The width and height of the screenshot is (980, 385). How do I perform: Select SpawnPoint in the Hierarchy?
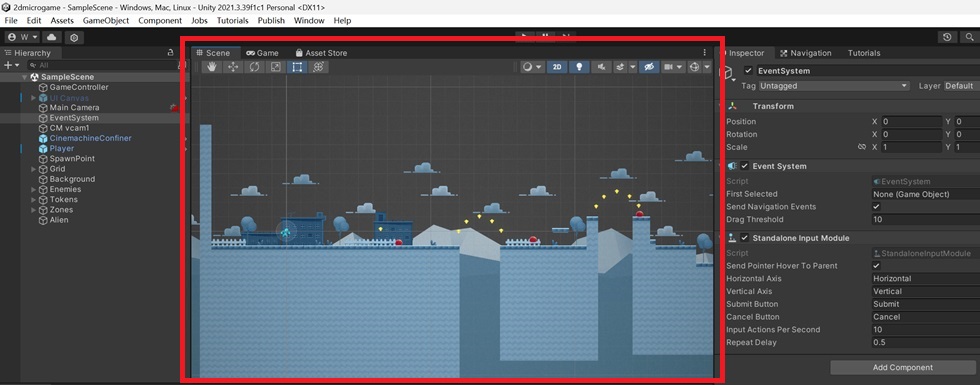(x=72, y=159)
